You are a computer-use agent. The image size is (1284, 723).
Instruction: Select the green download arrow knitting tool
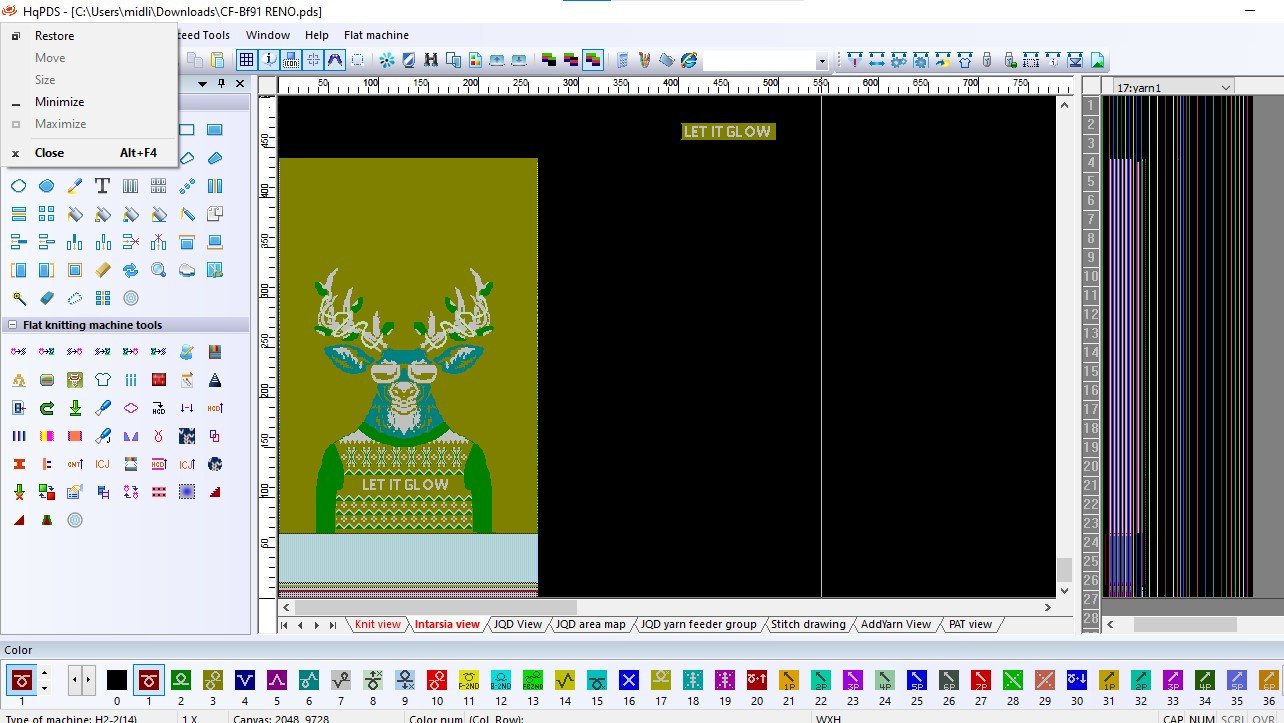click(x=74, y=408)
